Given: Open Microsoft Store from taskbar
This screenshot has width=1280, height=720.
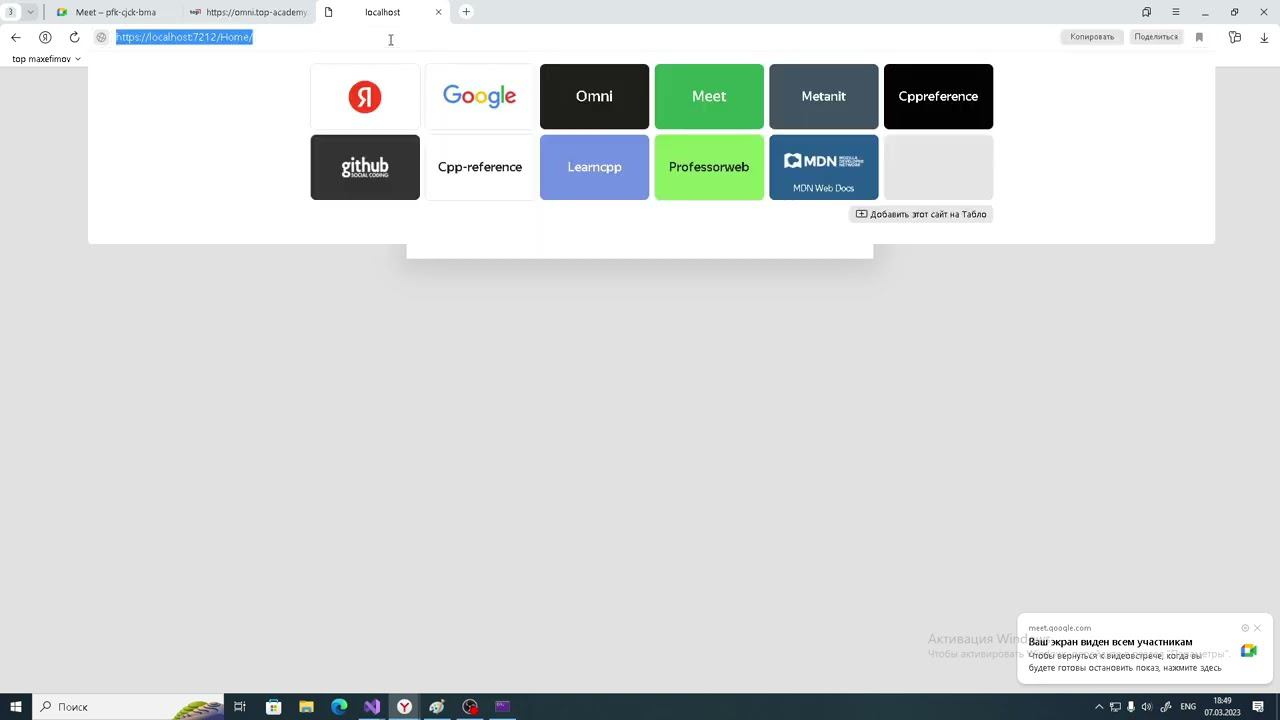Looking at the screenshot, I should (x=273, y=707).
